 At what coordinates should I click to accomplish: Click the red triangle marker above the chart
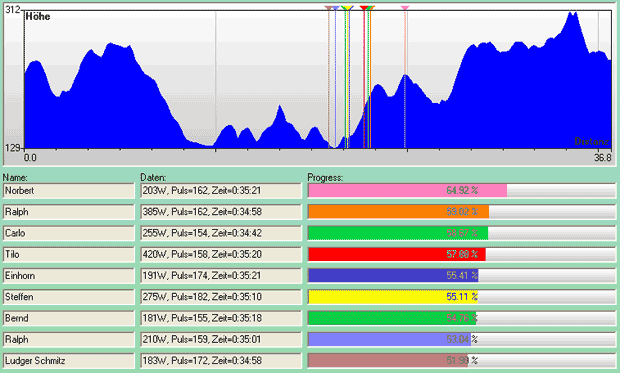(364, 8)
